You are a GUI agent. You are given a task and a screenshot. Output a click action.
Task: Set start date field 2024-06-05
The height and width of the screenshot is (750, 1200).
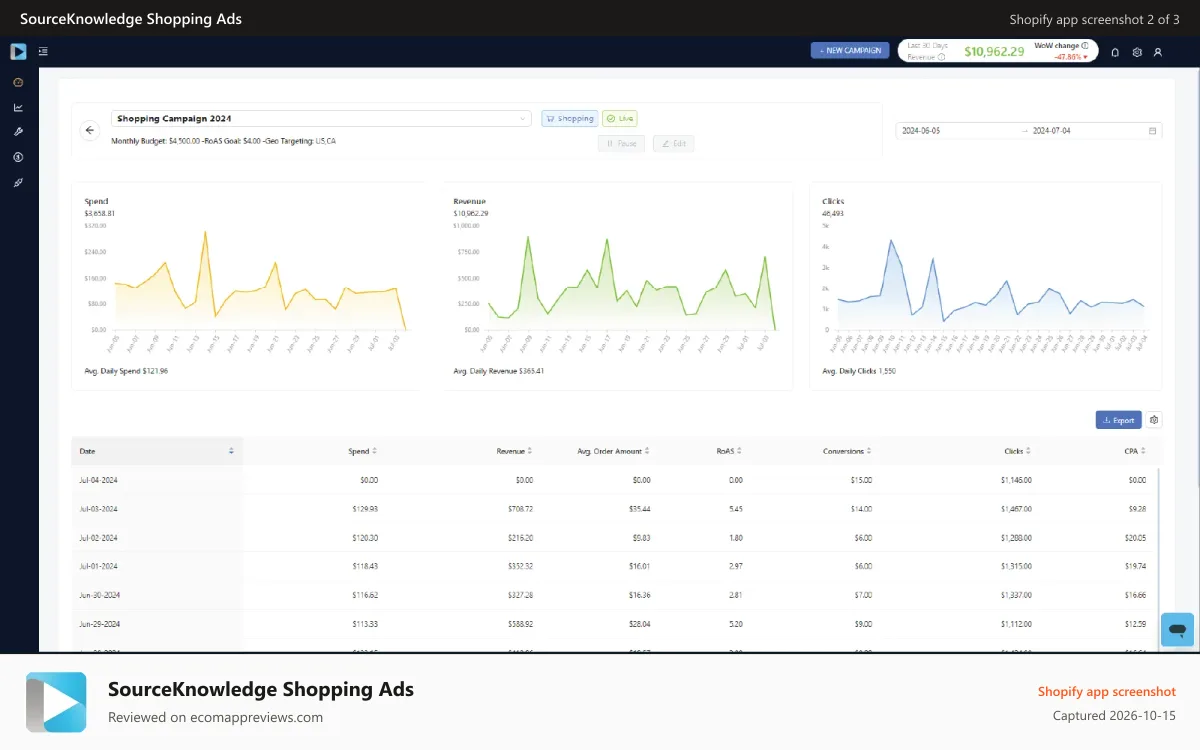(955, 131)
